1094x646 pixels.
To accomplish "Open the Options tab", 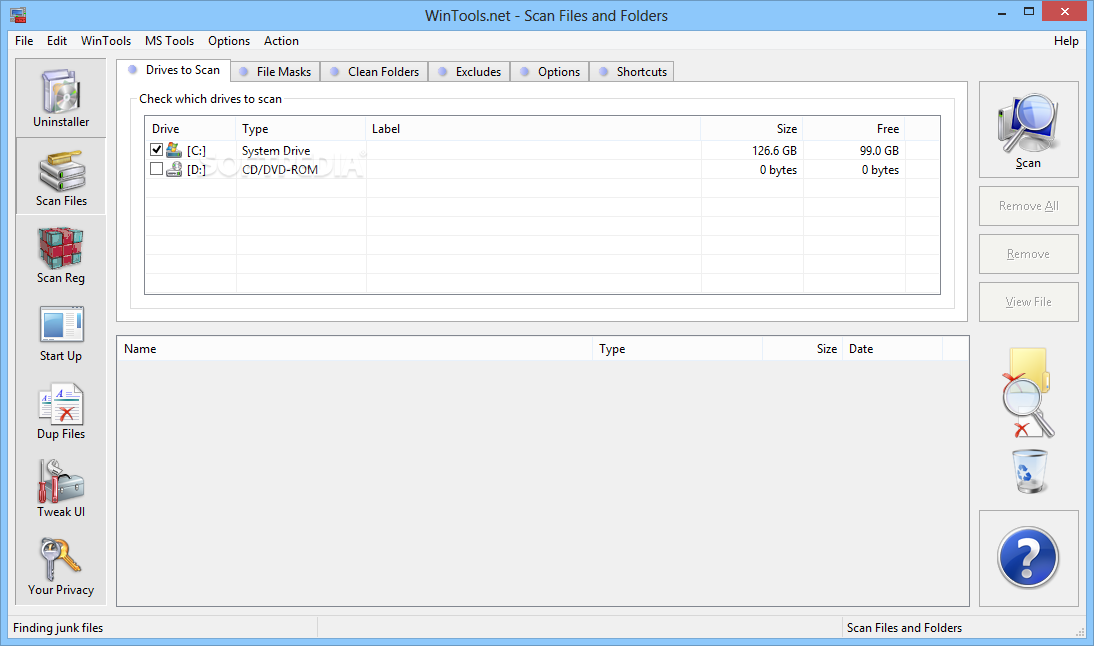I will 550,72.
